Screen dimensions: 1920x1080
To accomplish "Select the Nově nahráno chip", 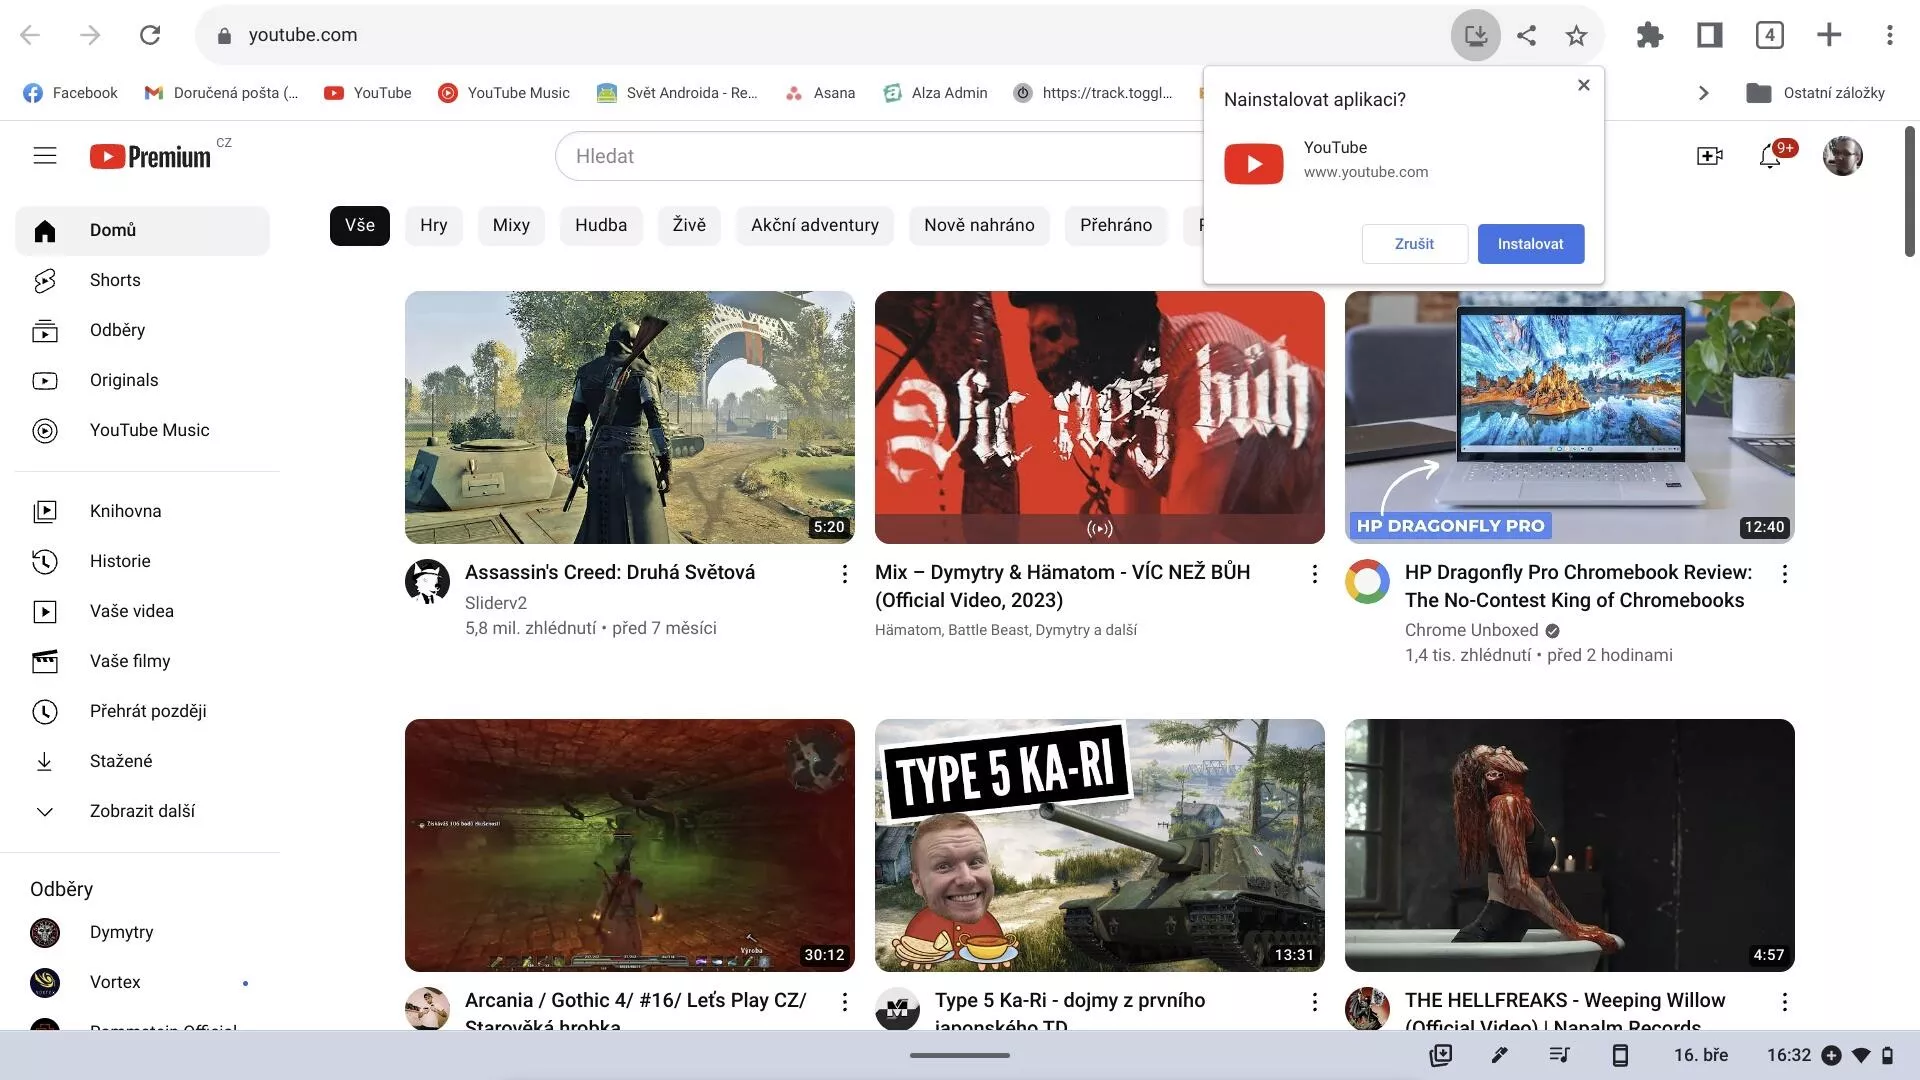I will click(979, 225).
